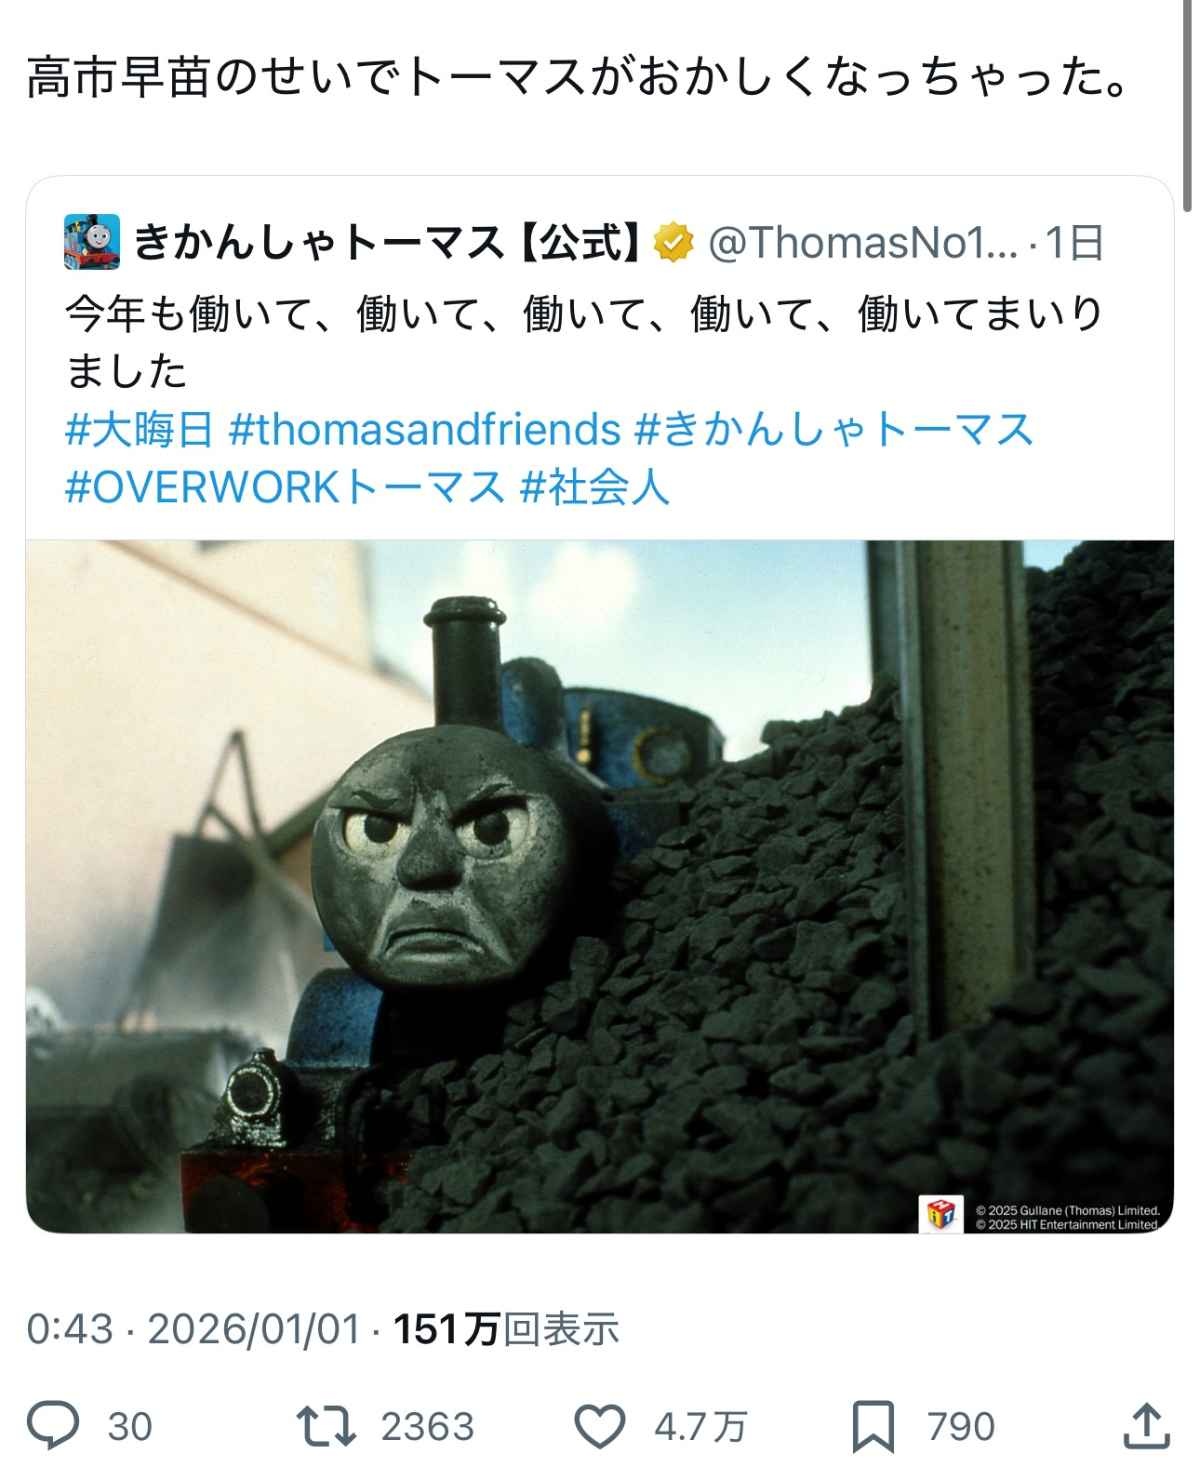Open hashtag #きかんしゃトーマス
The width and height of the screenshot is (1200, 1480).
pos(834,429)
